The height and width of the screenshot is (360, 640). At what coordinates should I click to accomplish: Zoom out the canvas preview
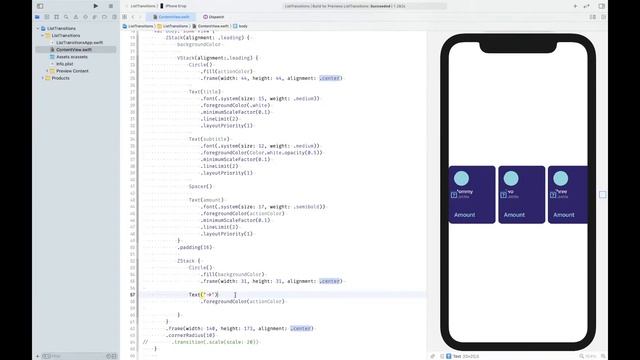point(582,356)
